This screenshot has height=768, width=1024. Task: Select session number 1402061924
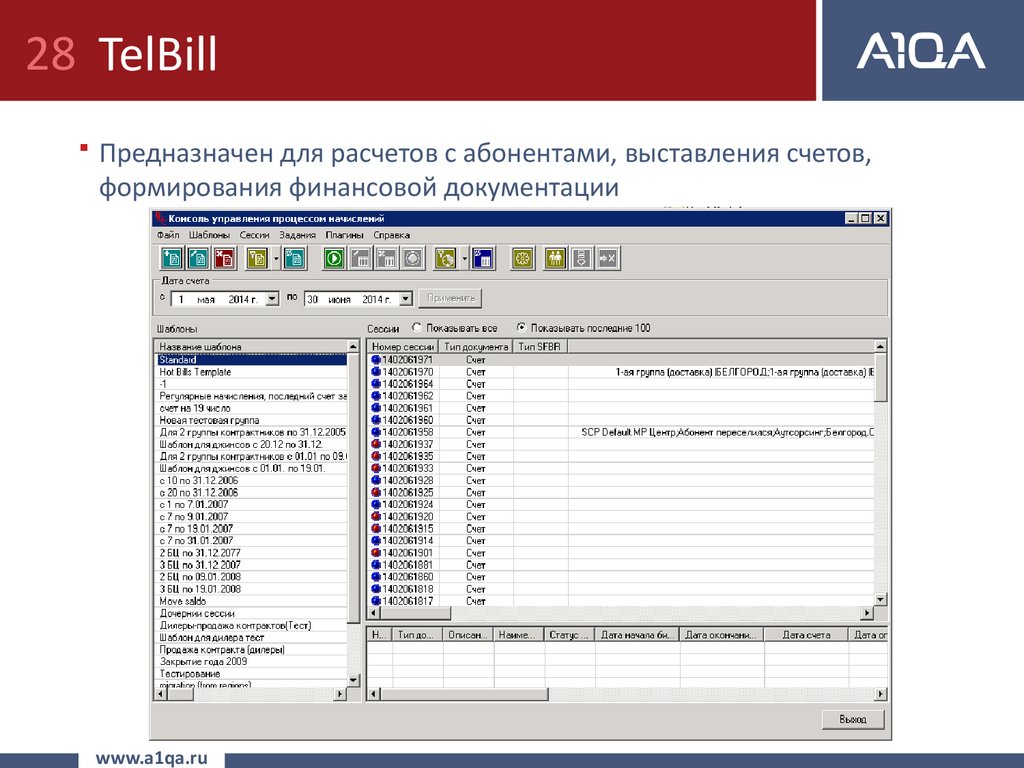pos(407,504)
